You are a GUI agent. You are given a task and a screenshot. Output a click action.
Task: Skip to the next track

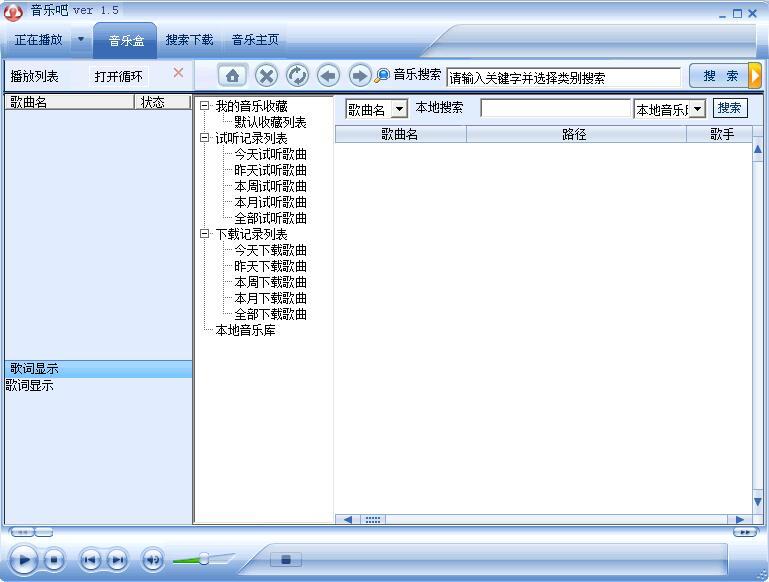tap(117, 559)
